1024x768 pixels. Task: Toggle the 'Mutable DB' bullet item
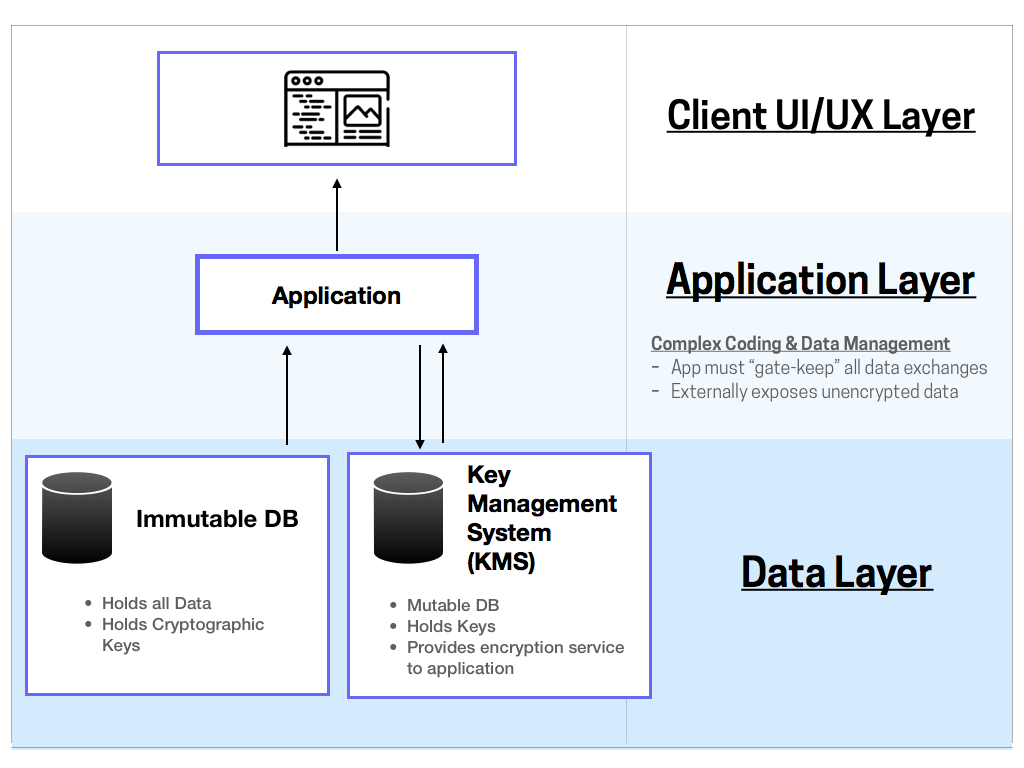pyautogui.click(x=452, y=605)
